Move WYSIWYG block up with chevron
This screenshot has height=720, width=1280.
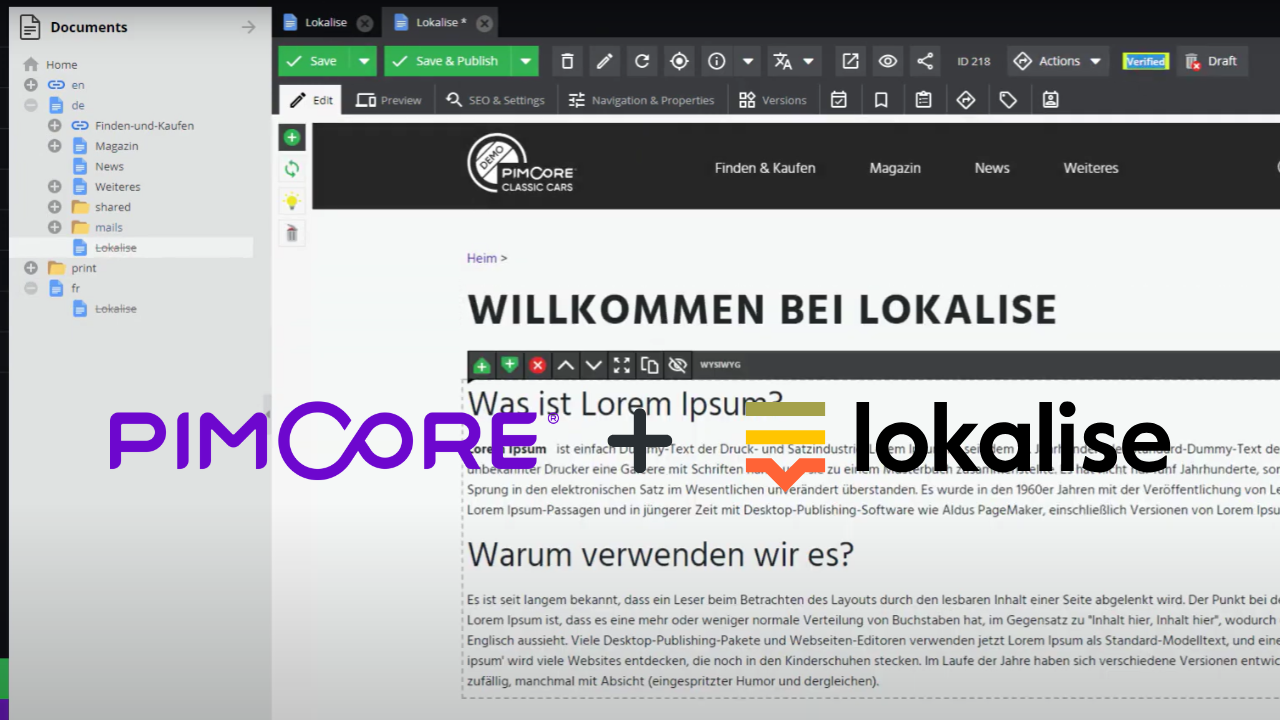565,365
